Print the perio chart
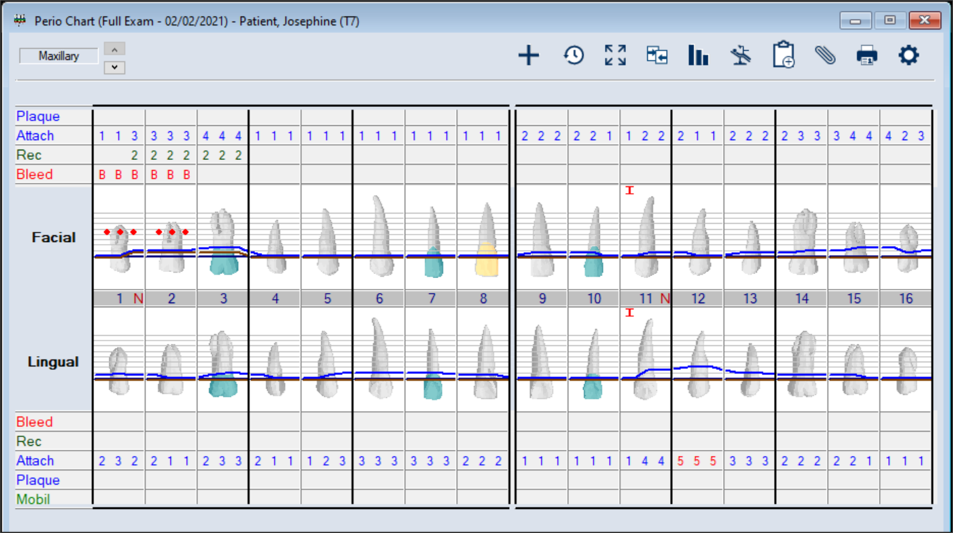 867,55
